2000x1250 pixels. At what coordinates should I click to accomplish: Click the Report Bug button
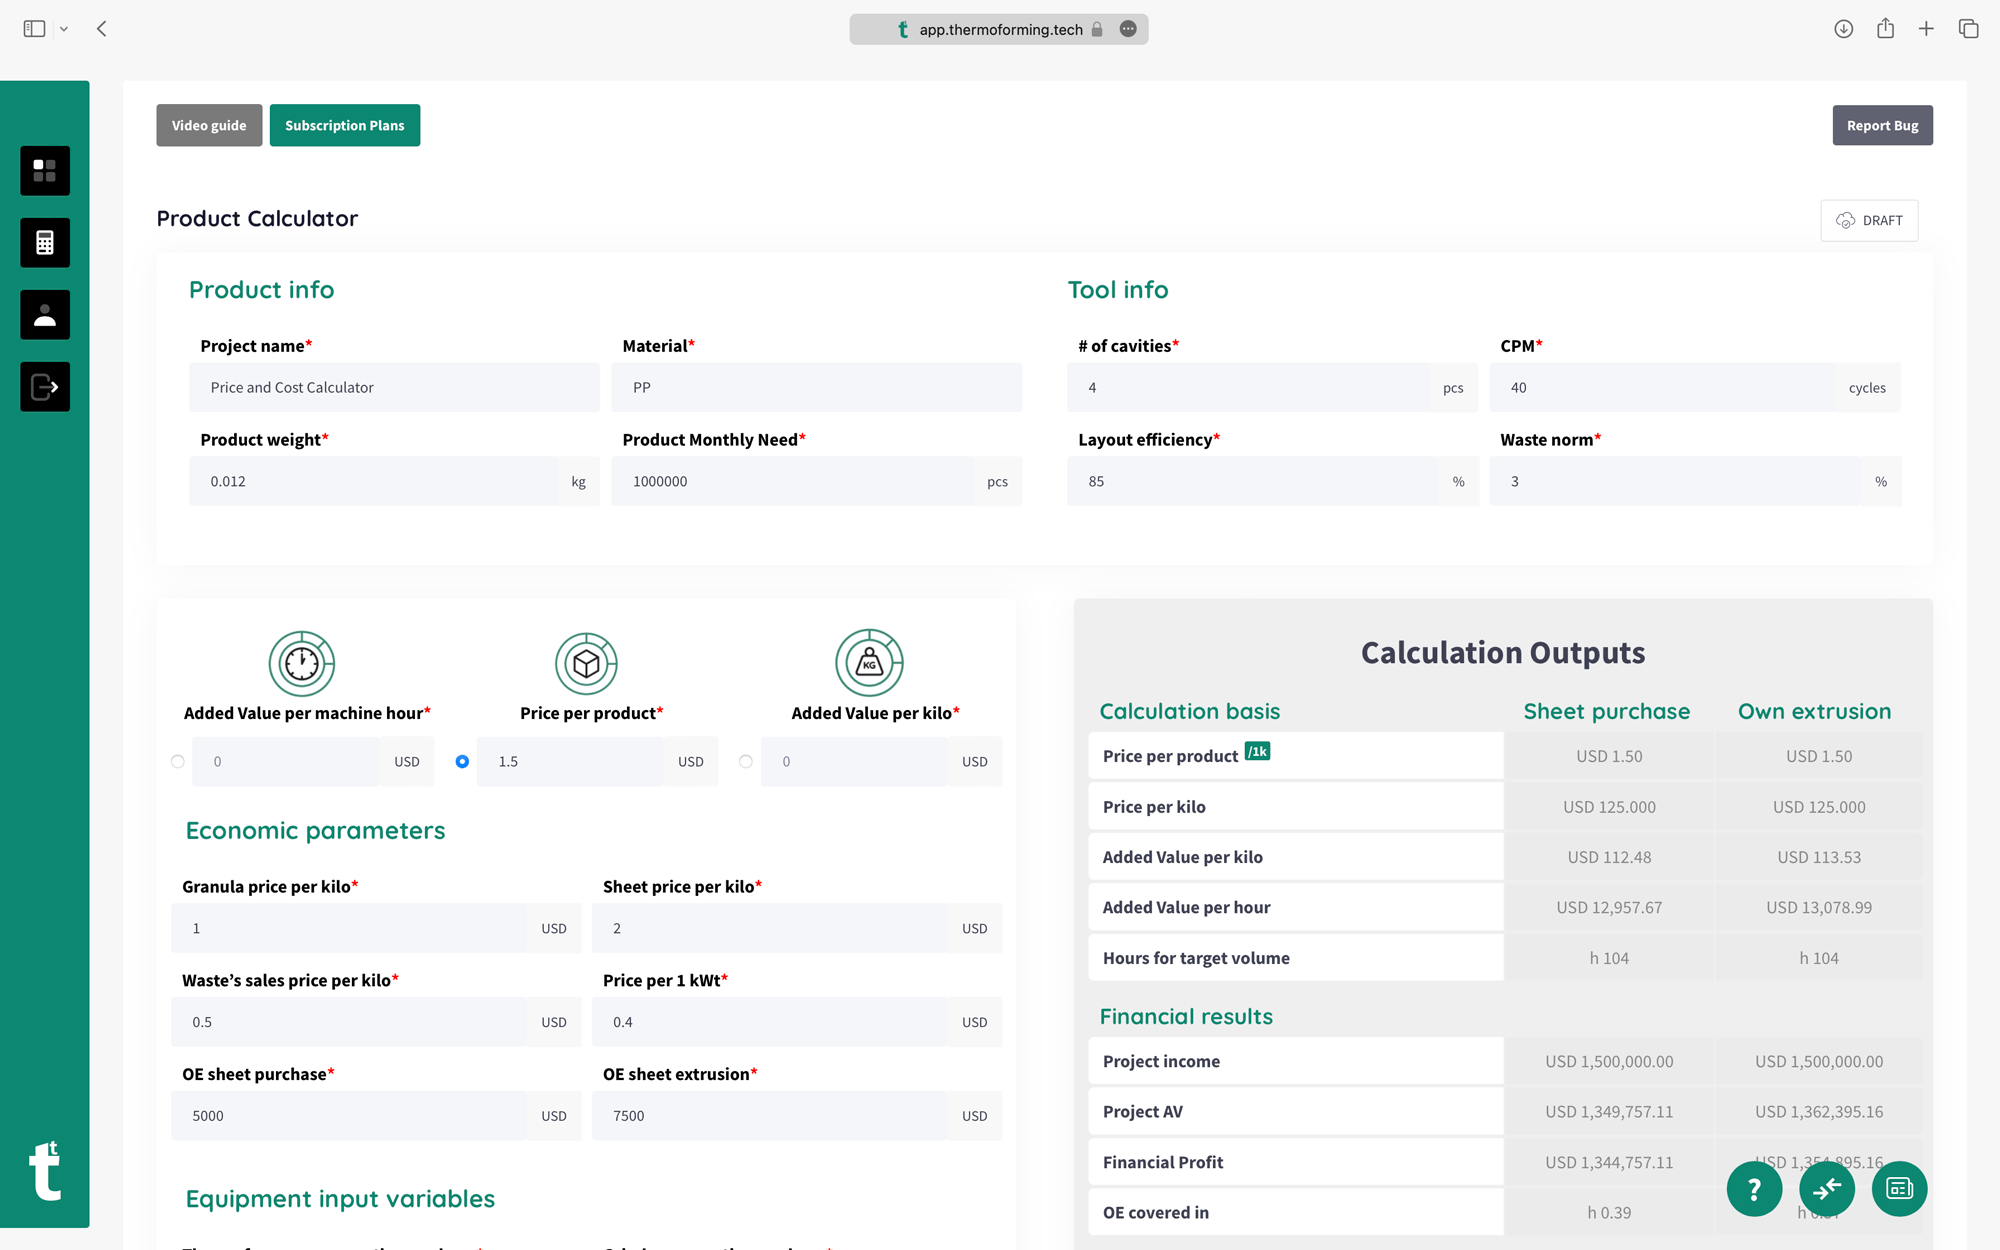coord(1881,126)
